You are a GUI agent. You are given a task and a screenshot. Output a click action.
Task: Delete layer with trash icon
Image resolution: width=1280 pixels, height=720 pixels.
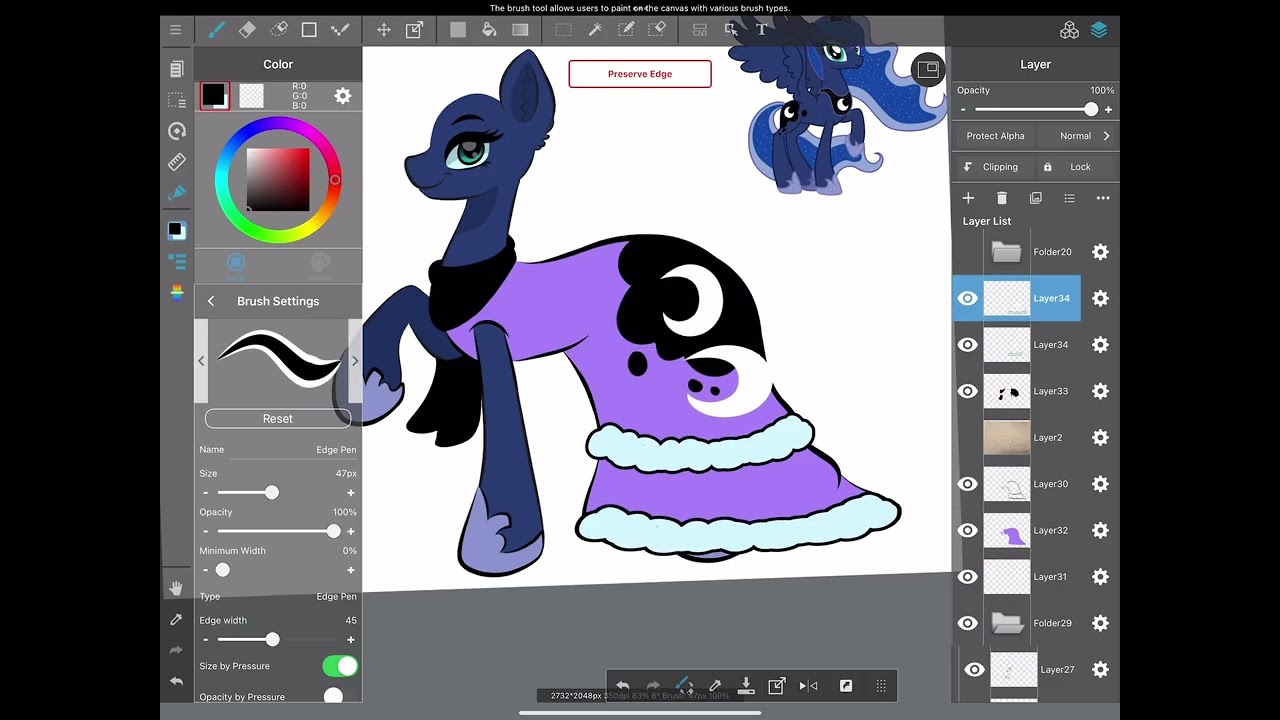coord(1002,198)
